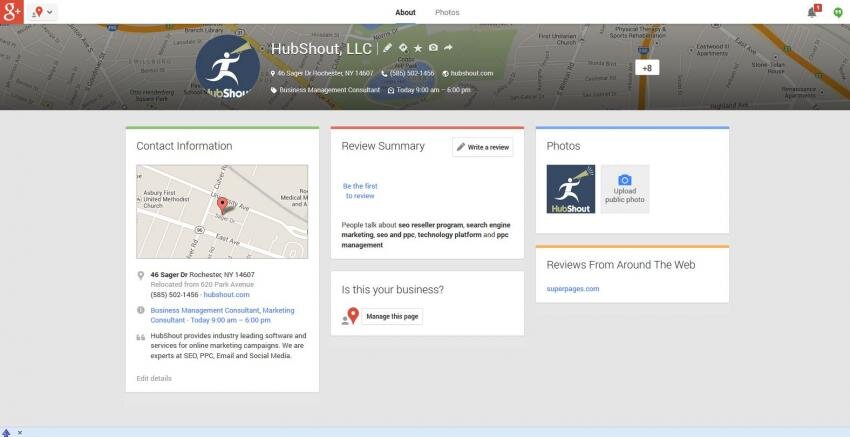Click the HubShout circular profile logo
850x437 pixels.
228,67
